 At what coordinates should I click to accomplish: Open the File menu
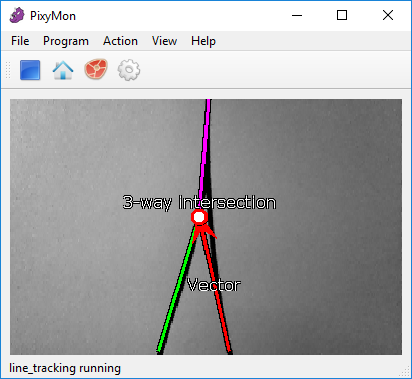(x=20, y=41)
